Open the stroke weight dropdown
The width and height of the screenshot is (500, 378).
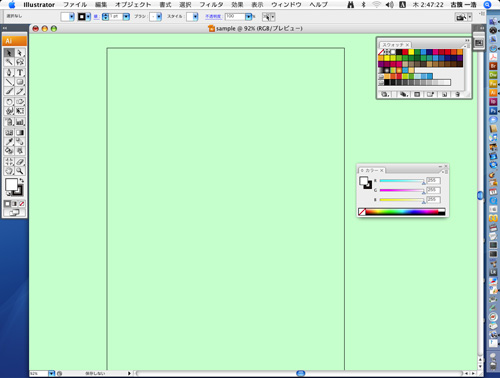pos(126,16)
